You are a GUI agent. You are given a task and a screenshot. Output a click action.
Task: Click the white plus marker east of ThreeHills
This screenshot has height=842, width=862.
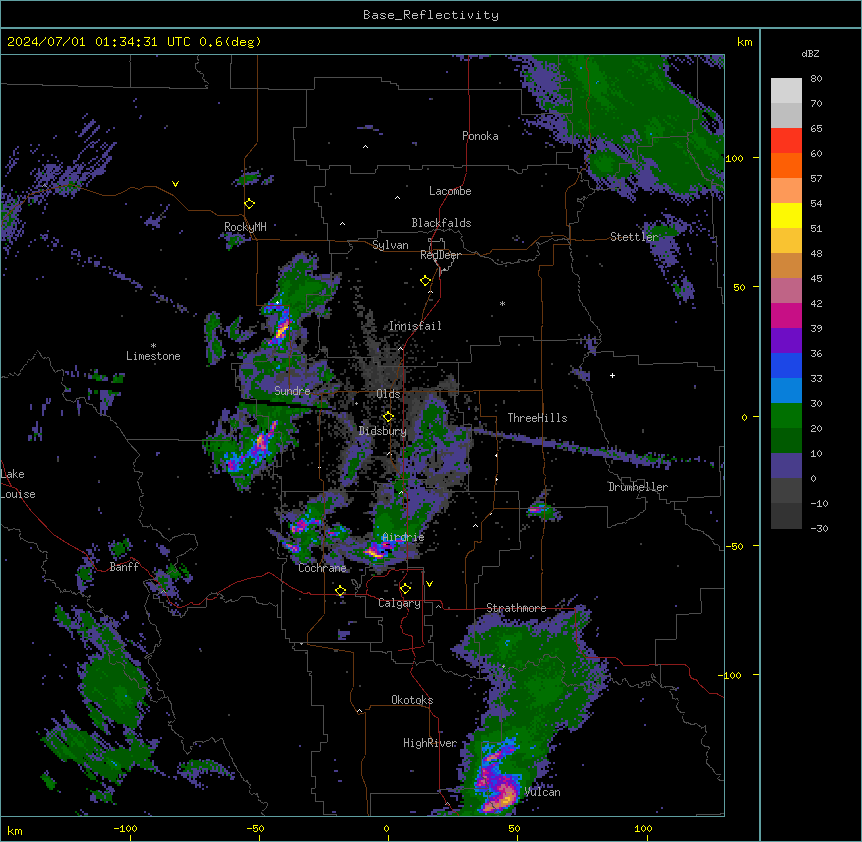[x=612, y=375]
